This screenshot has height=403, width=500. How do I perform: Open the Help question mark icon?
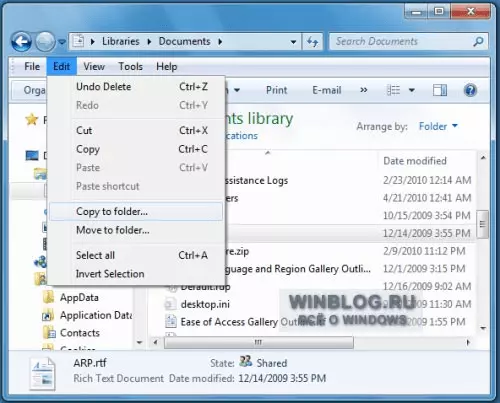[470, 90]
